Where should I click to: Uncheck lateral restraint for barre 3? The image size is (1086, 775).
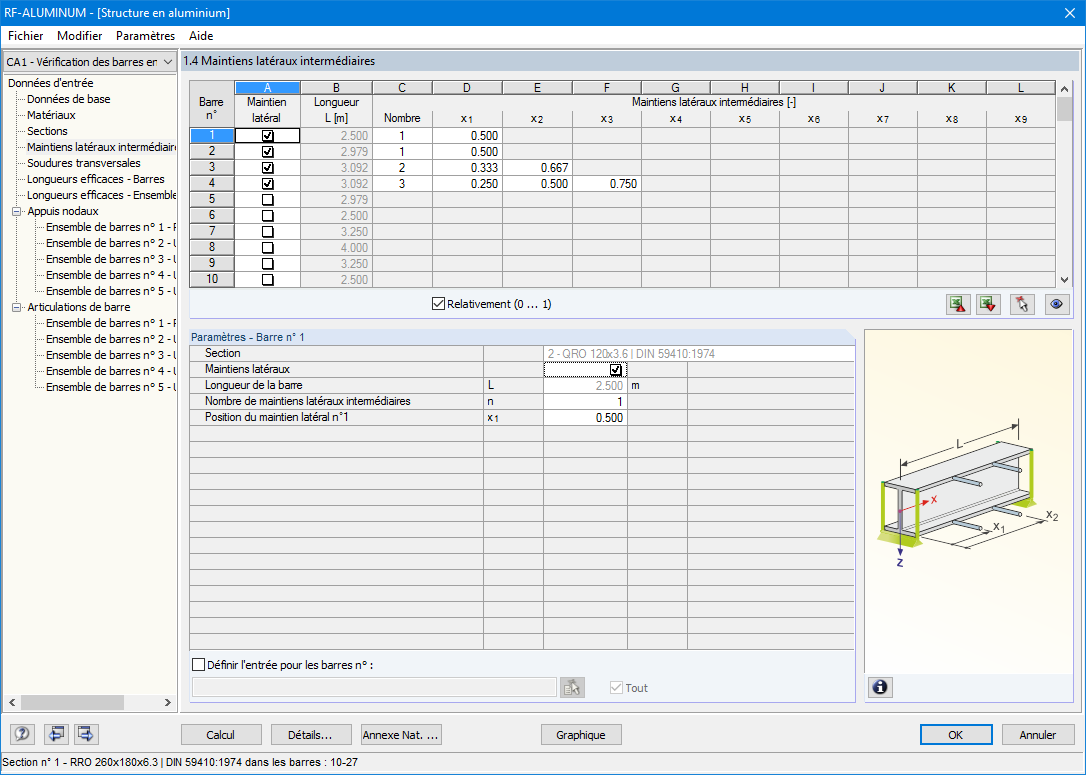tap(267, 168)
